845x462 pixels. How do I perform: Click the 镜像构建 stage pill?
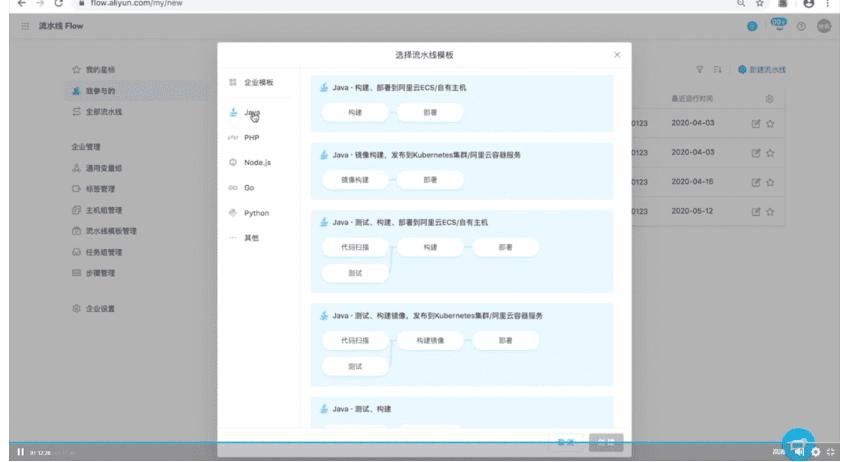[355, 180]
